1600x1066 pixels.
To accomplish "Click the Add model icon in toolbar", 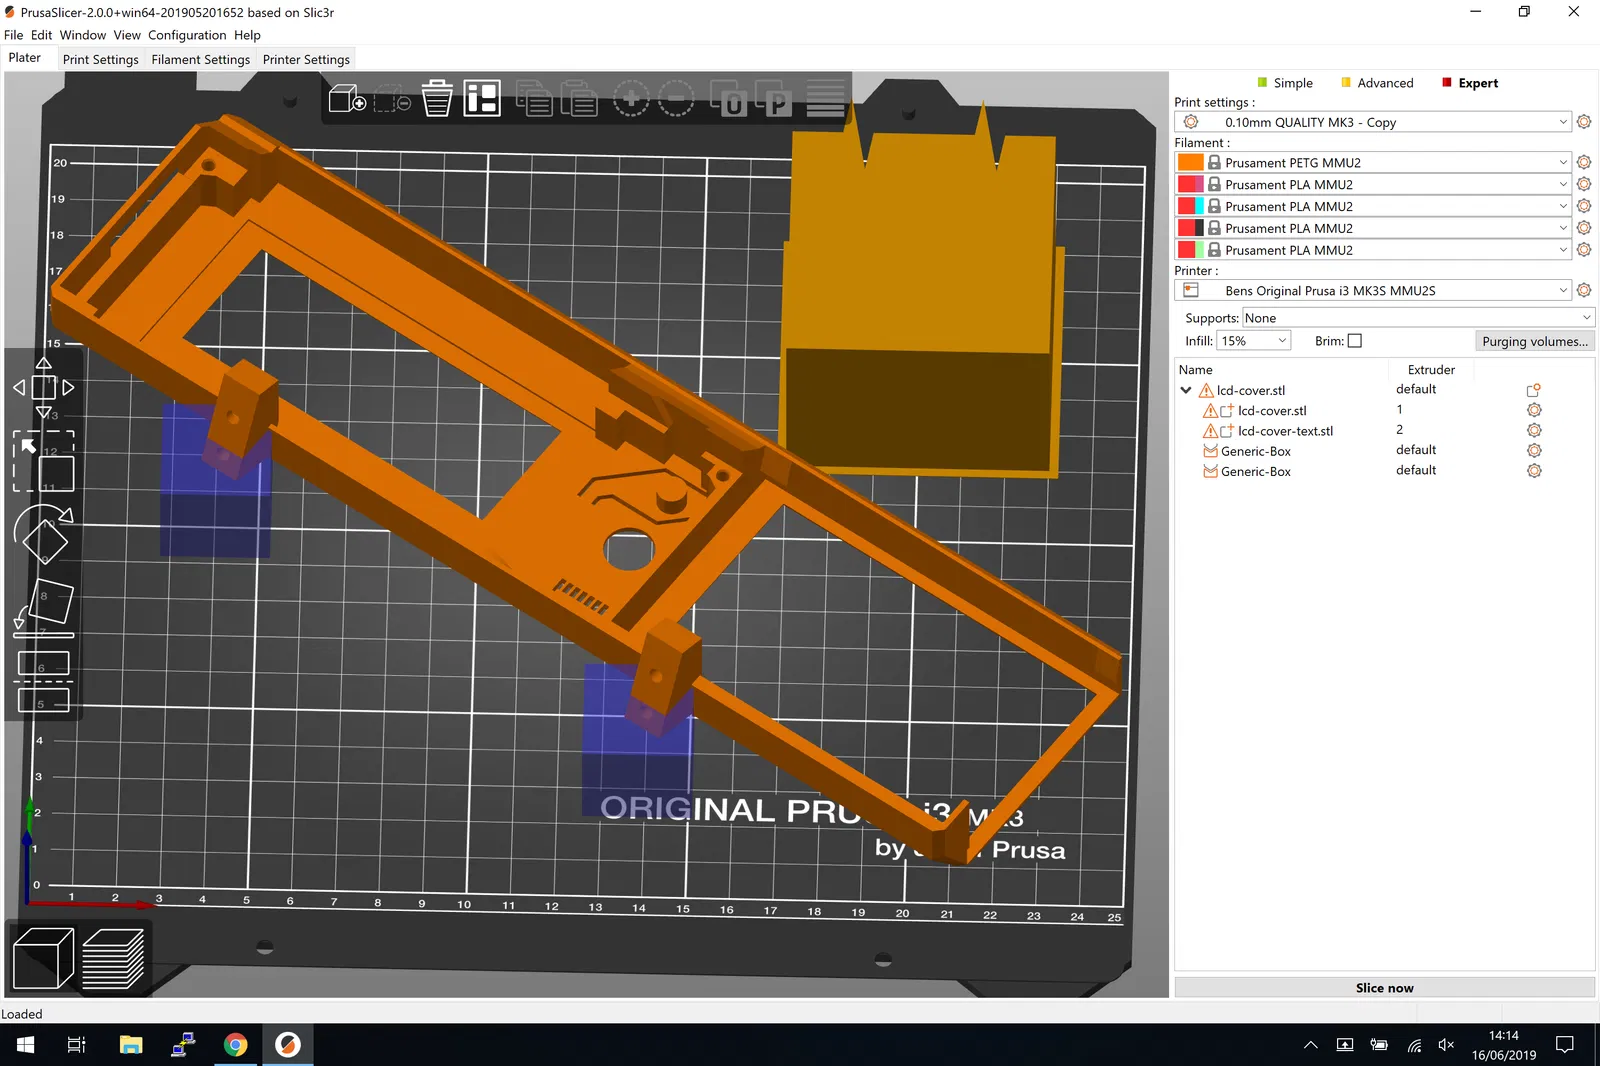I will pos(346,99).
